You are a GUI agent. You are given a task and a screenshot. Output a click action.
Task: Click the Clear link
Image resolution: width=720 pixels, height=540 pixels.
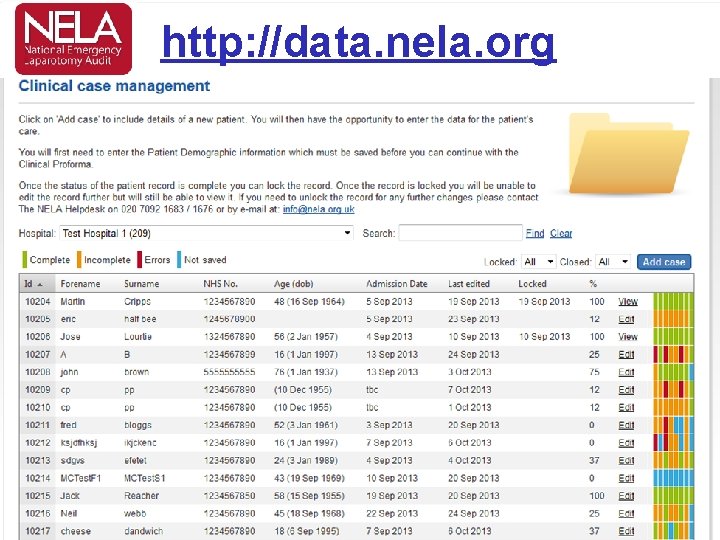pos(561,233)
